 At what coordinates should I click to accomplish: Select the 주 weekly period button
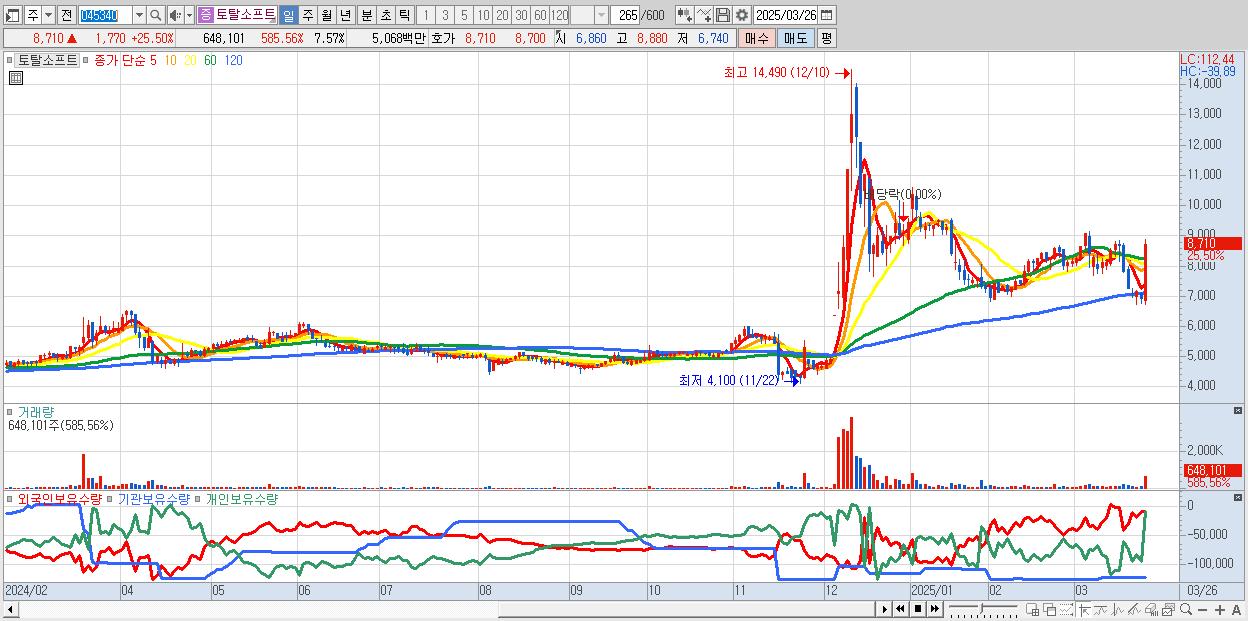click(307, 15)
